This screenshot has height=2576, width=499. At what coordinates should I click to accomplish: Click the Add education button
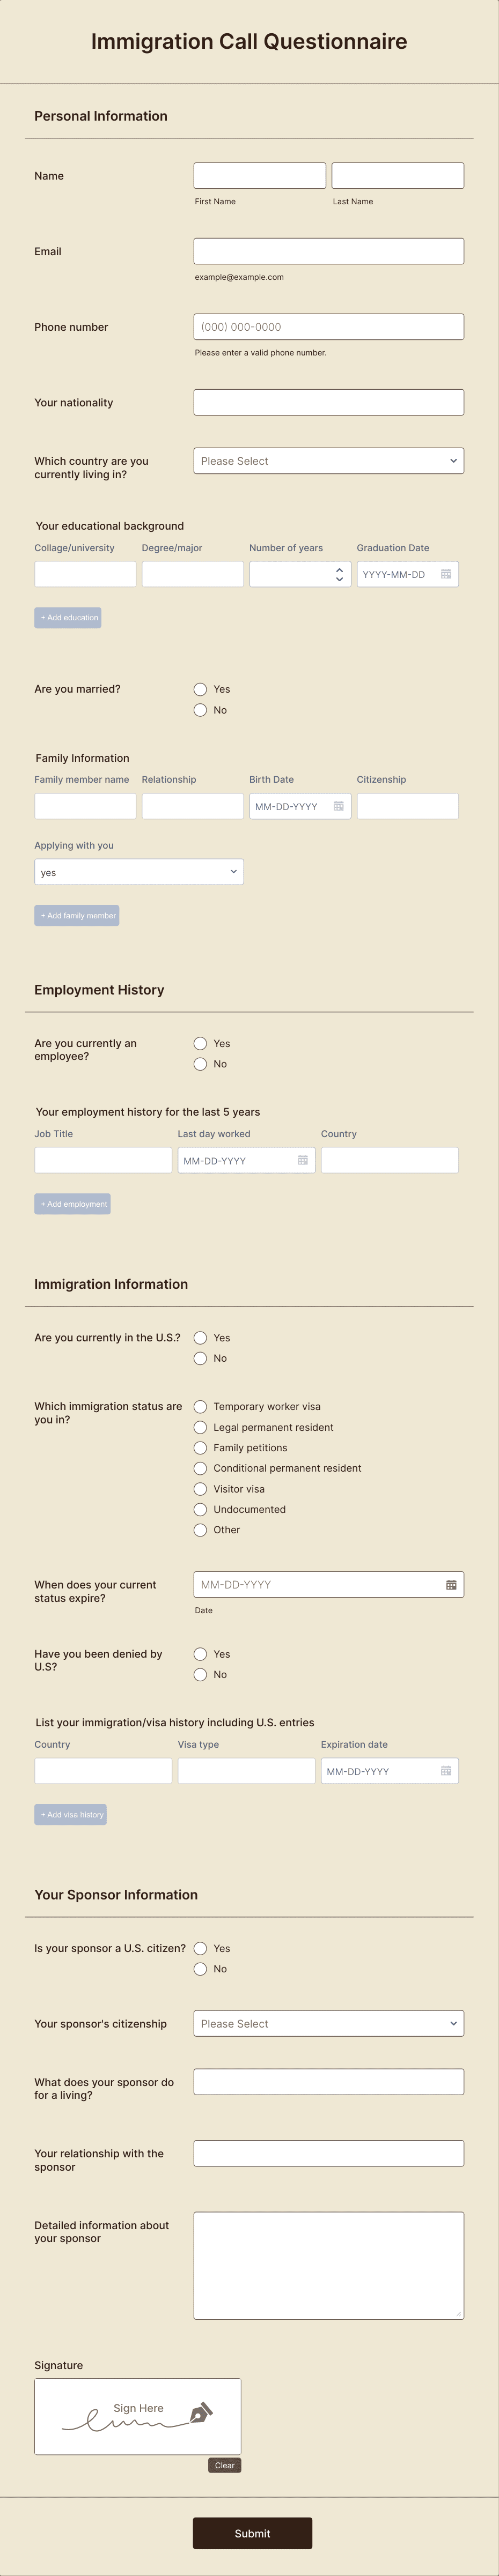(x=68, y=617)
